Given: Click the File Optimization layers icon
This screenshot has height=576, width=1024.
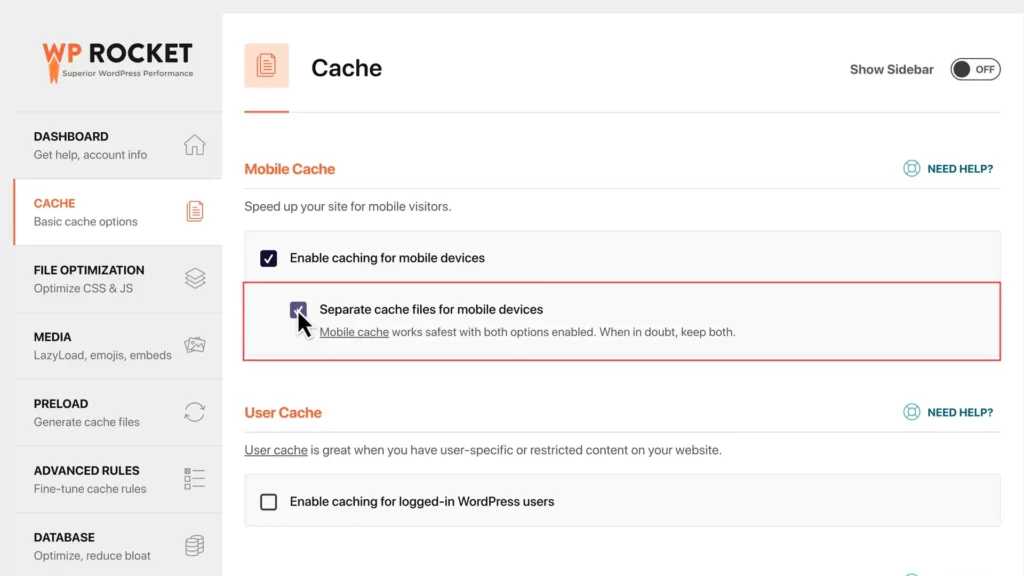Looking at the screenshot, I should (x=195, y=278).
